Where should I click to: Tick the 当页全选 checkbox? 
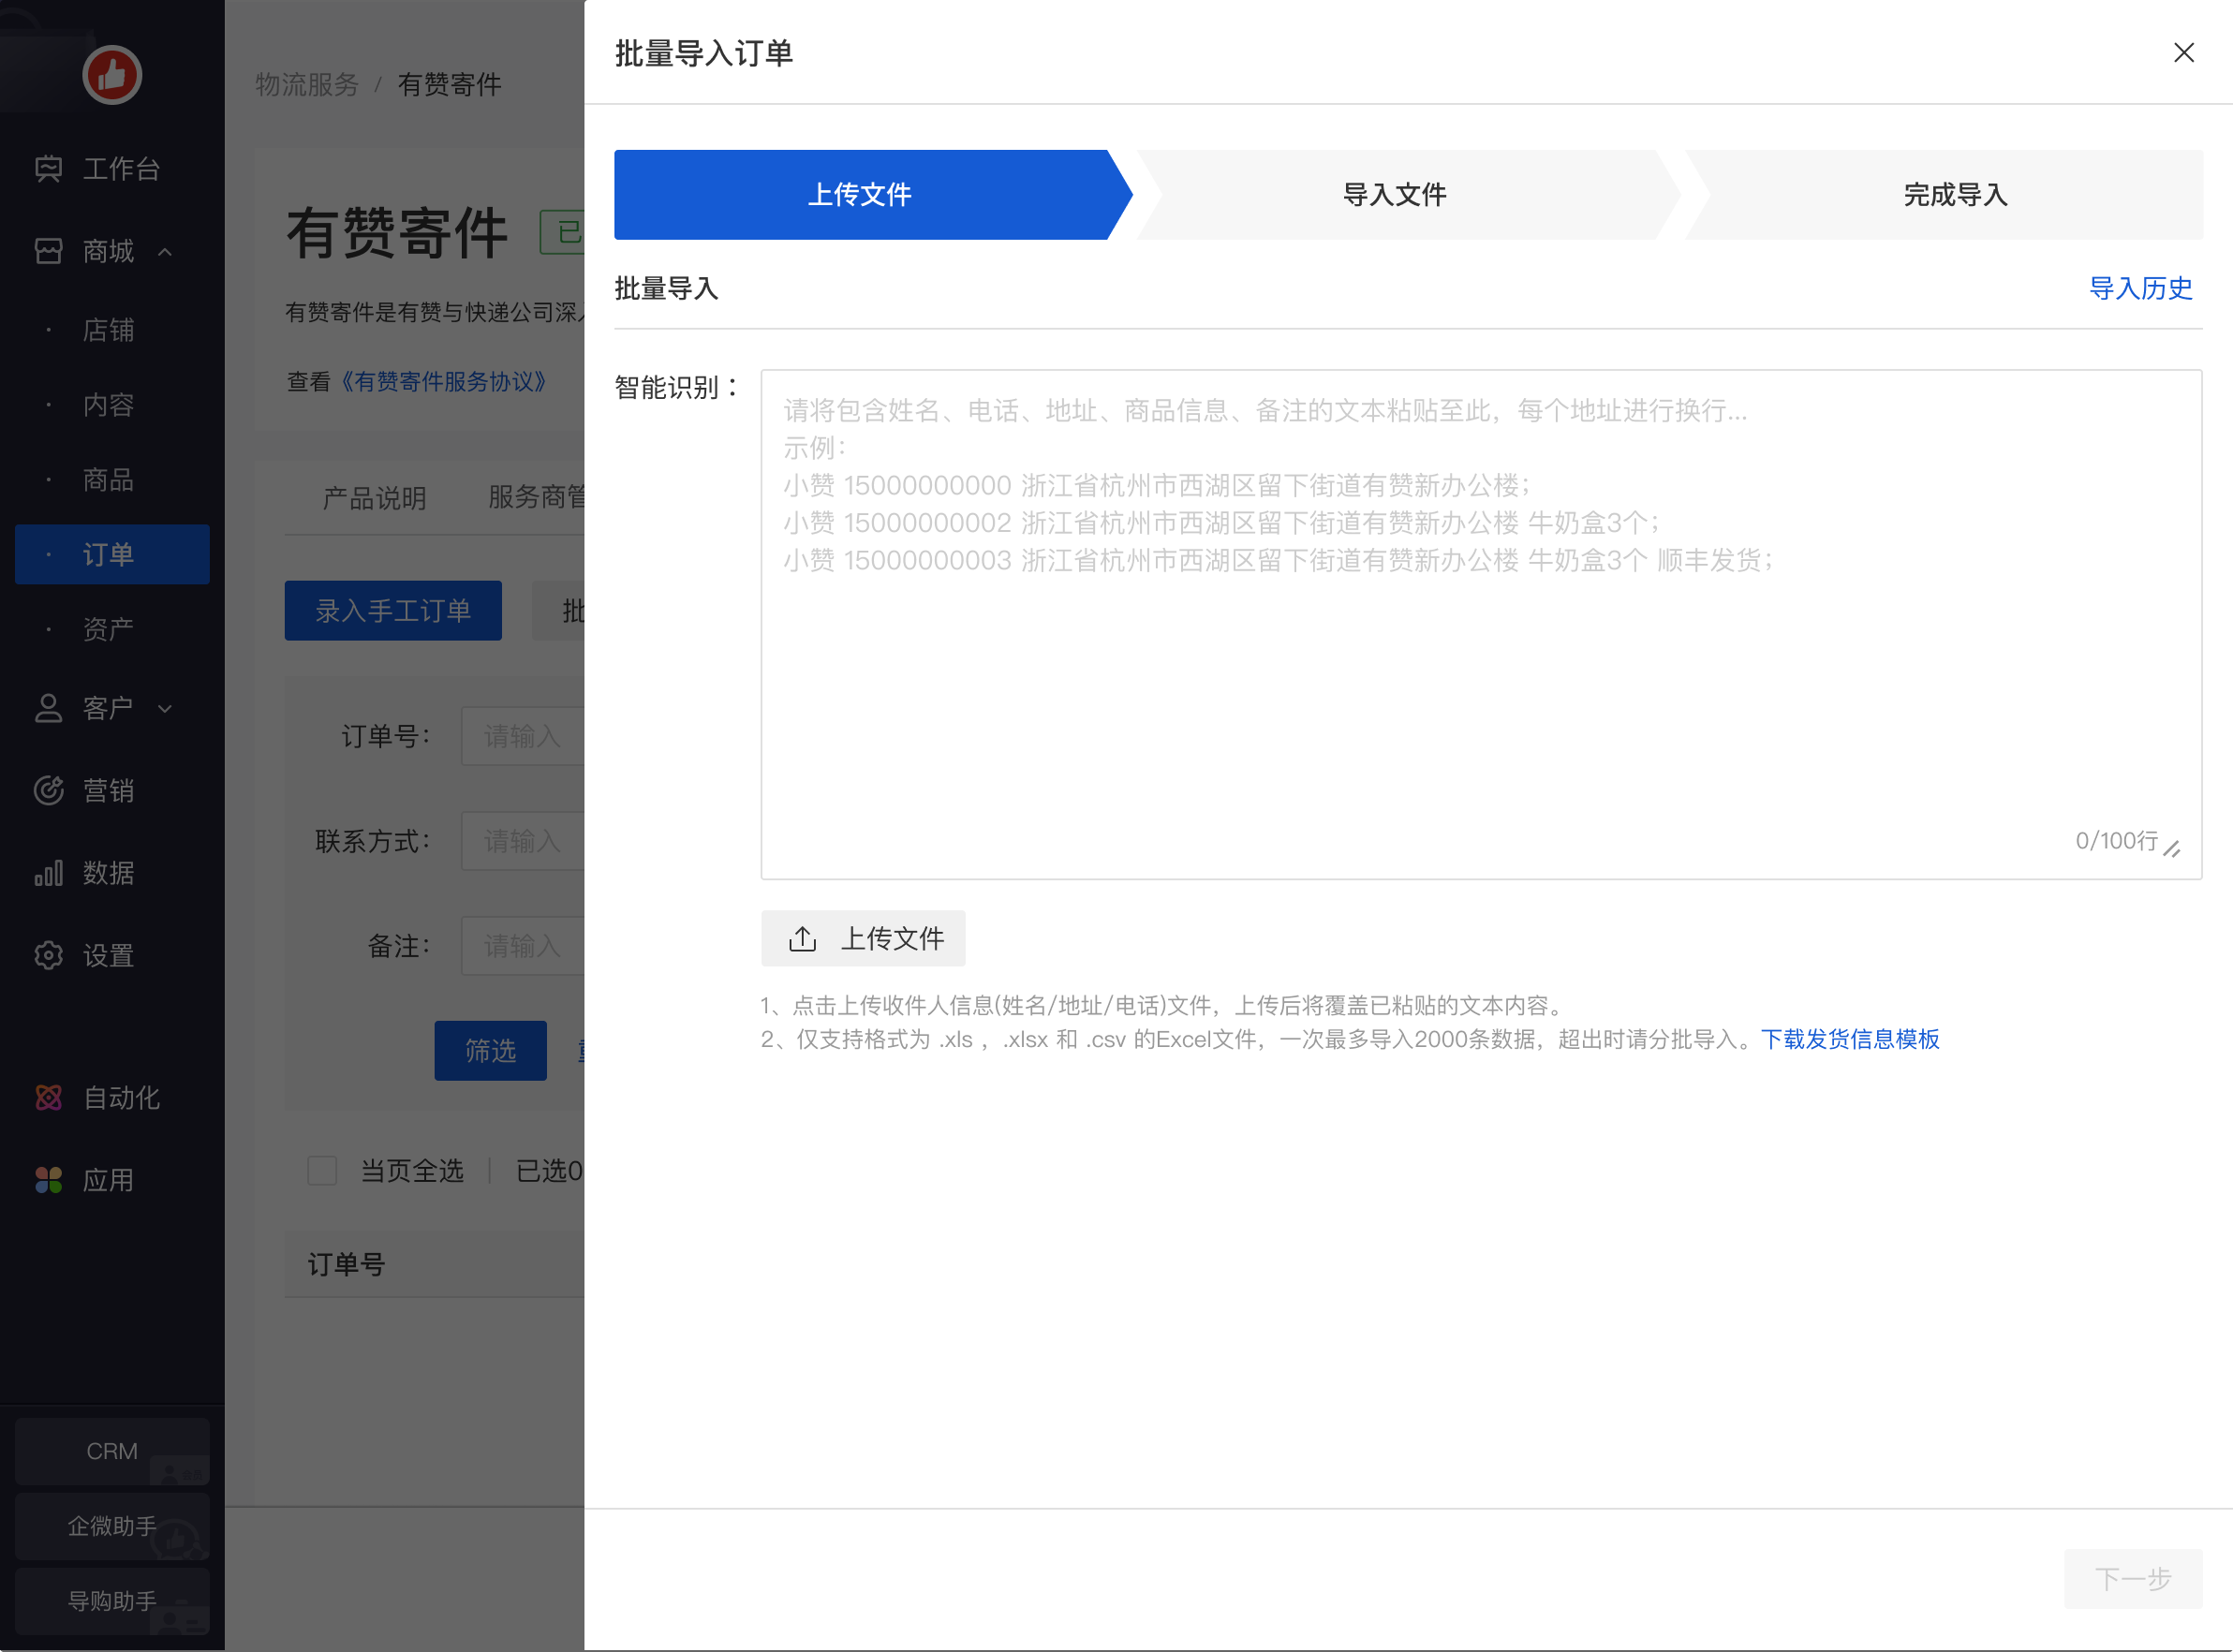click(322, 1170)
